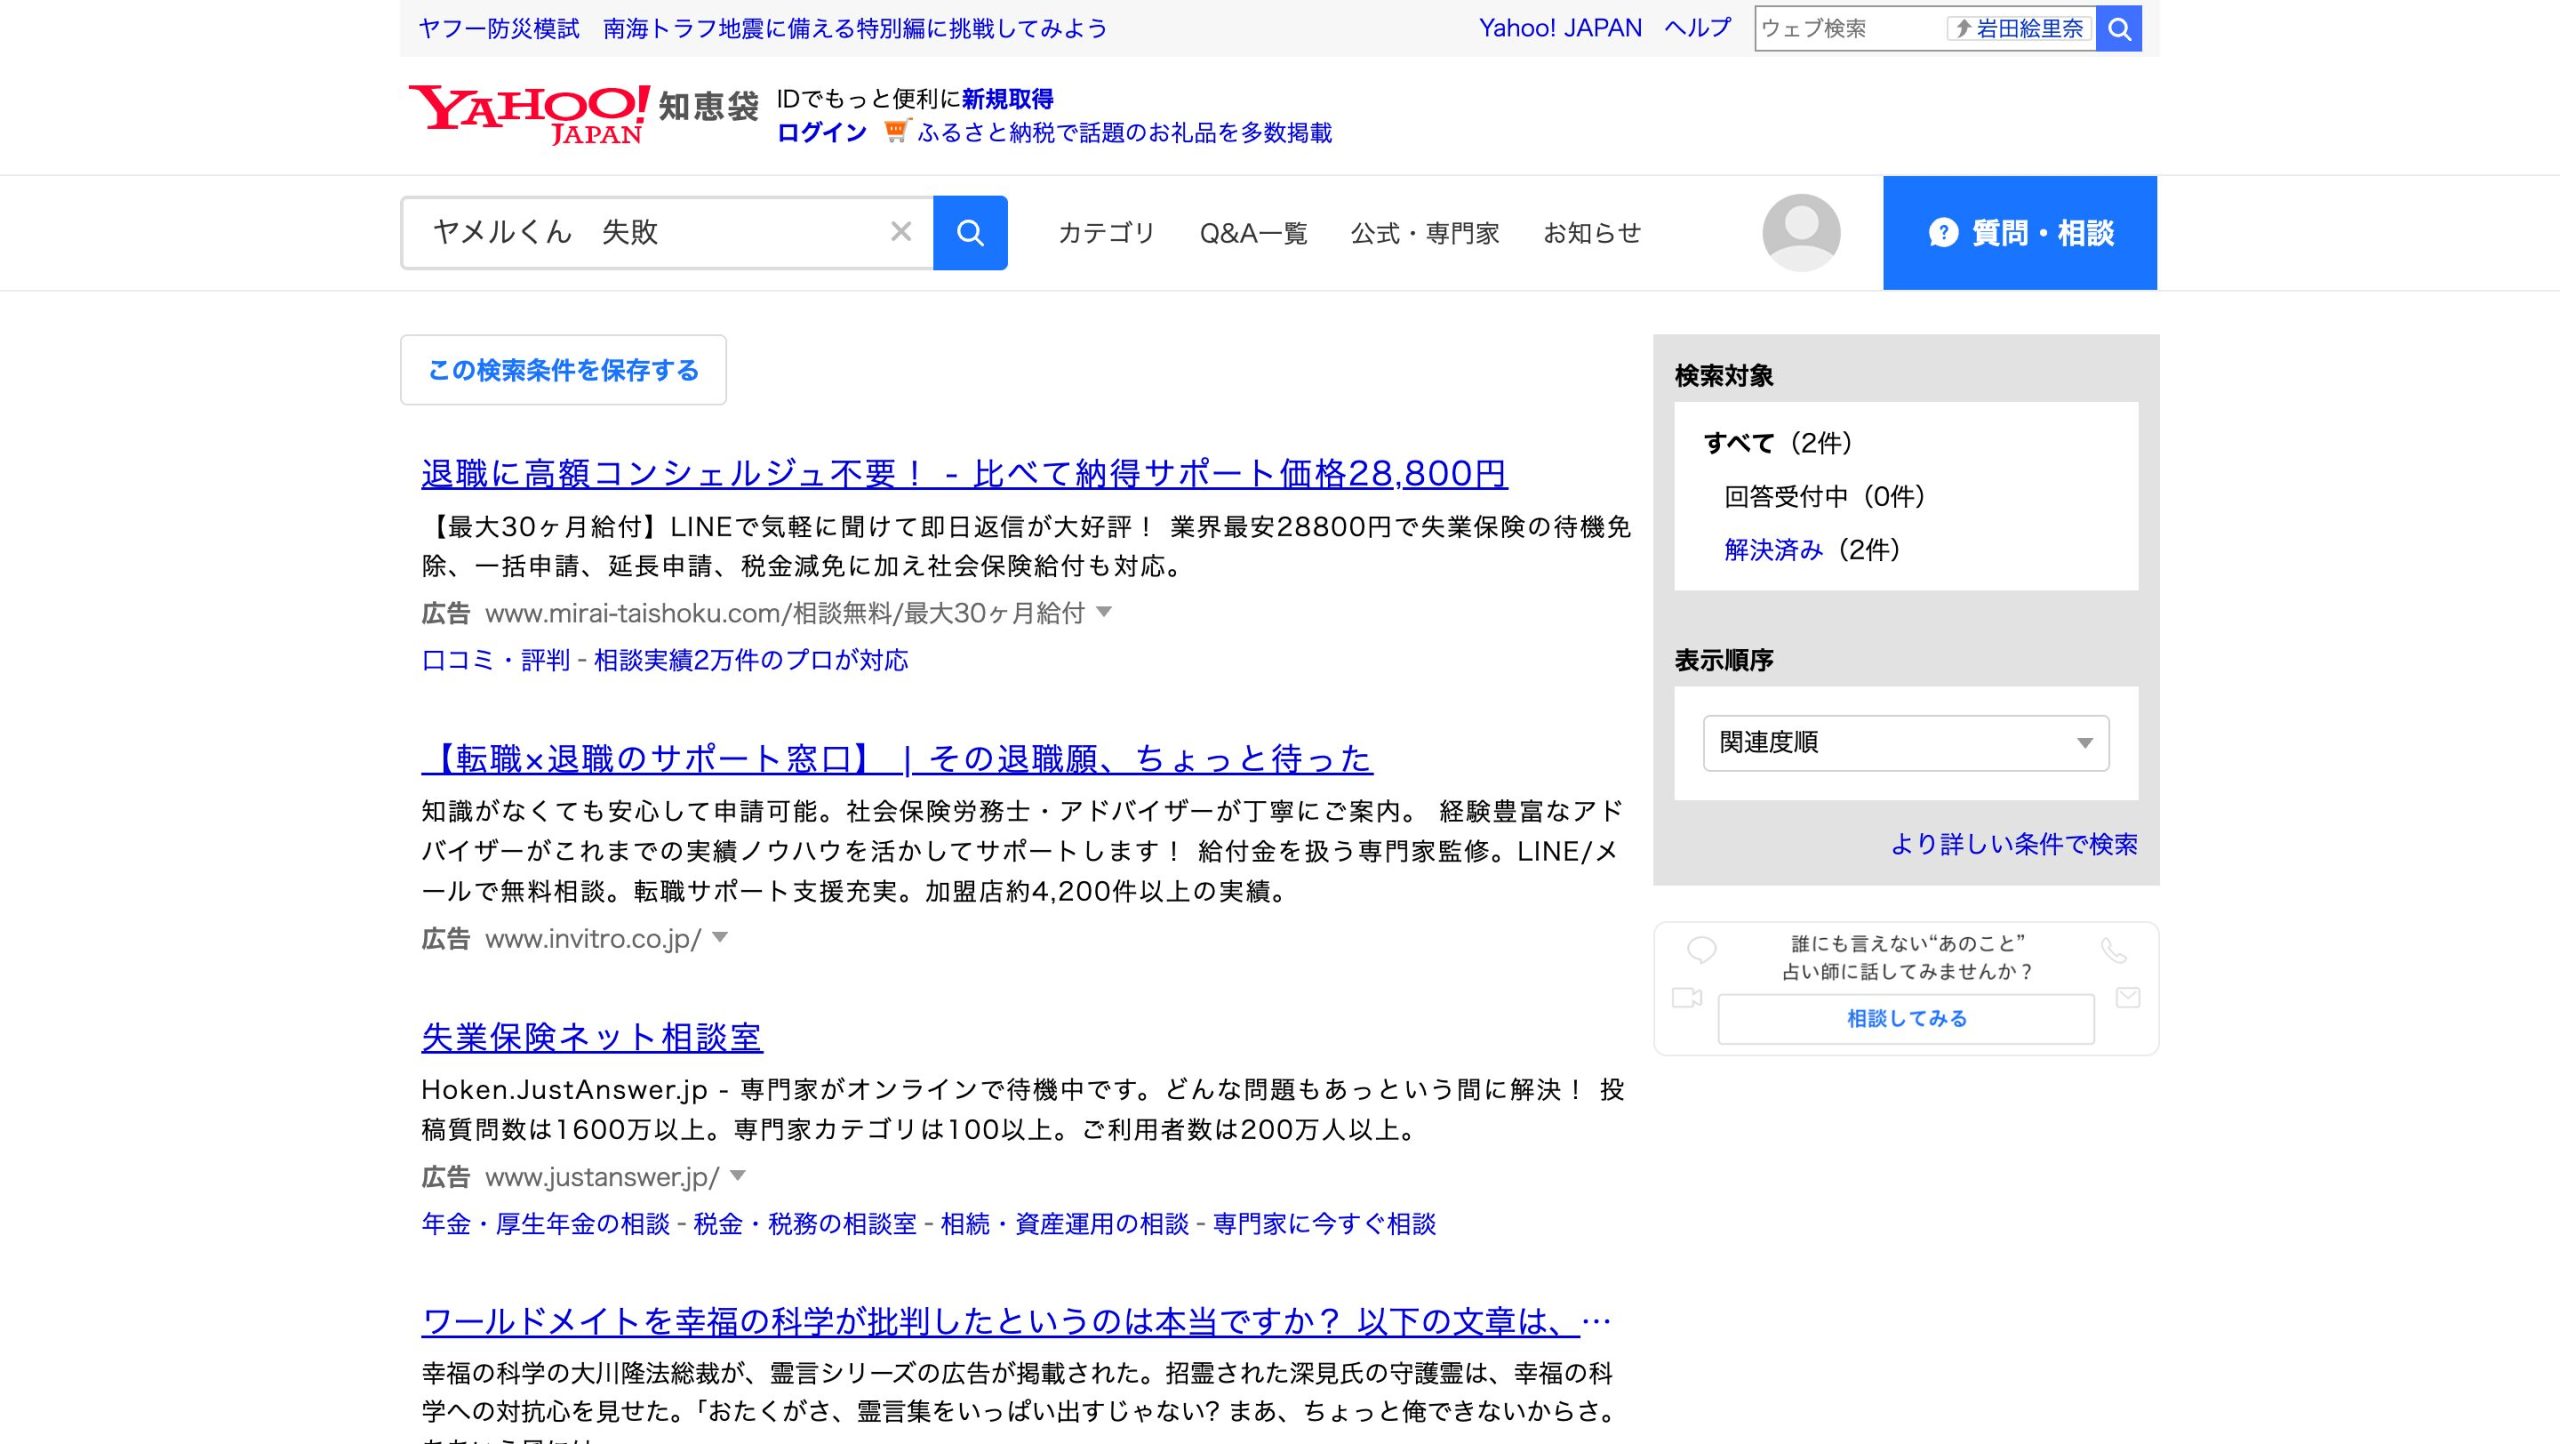Screen dimensions: 2560x1444
Task: Click the 質問・相談 button
Action: (x=2020, y=233)
